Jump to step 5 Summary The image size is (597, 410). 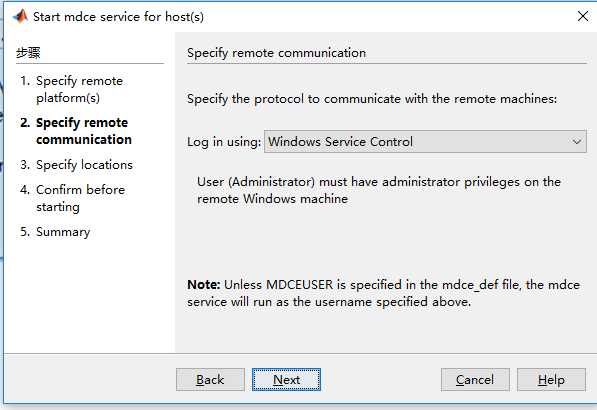pyautogui.click(x=55, y=232)
